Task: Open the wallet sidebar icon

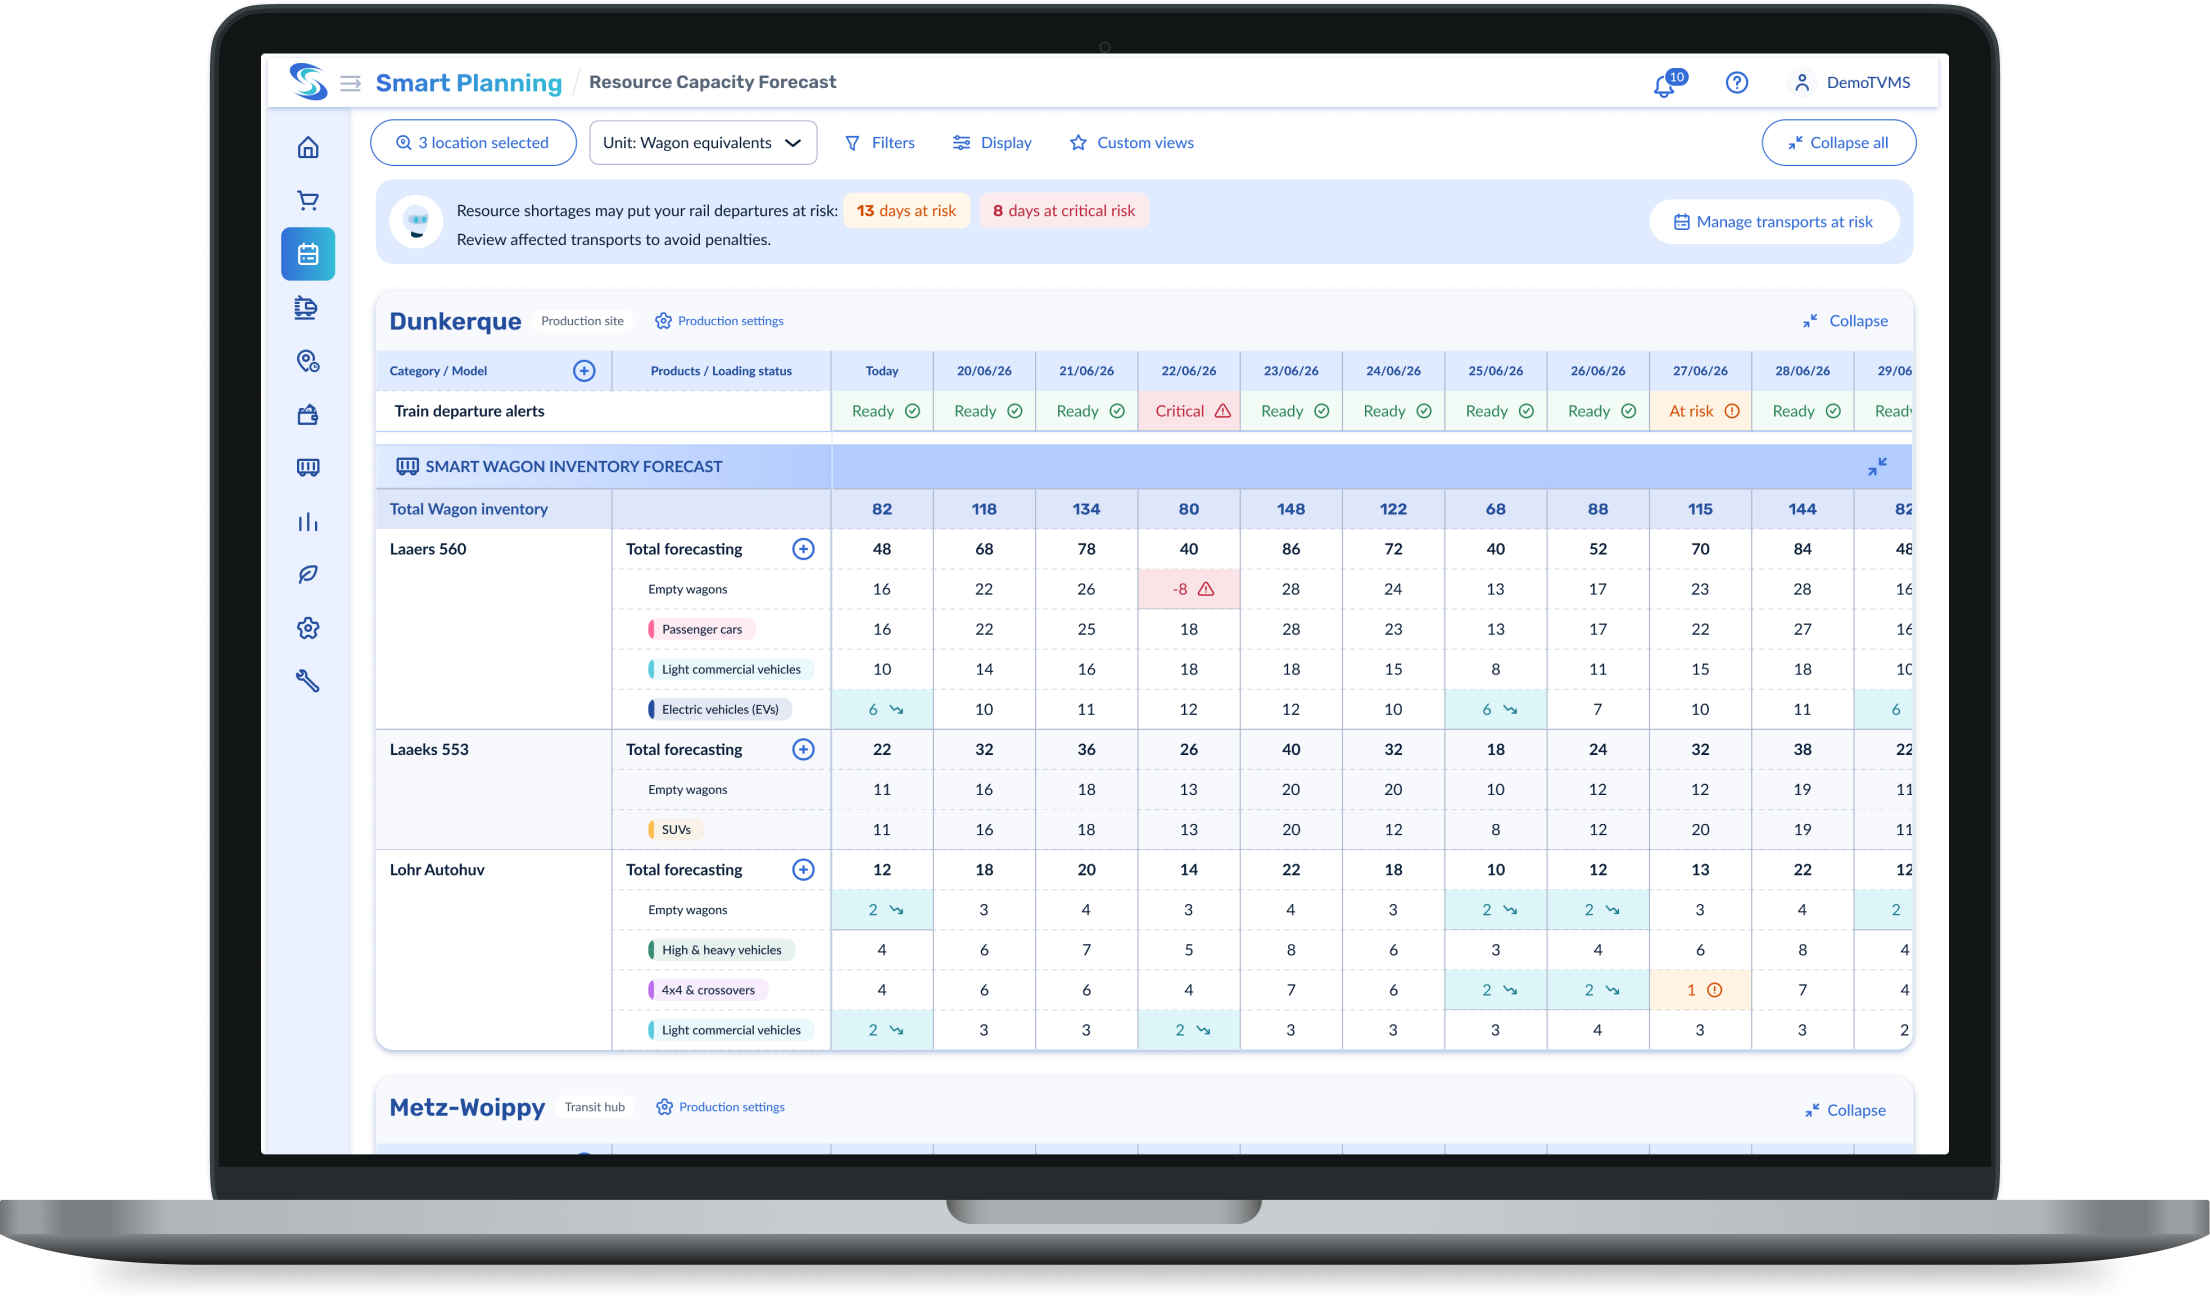Action: coord(308,414)
